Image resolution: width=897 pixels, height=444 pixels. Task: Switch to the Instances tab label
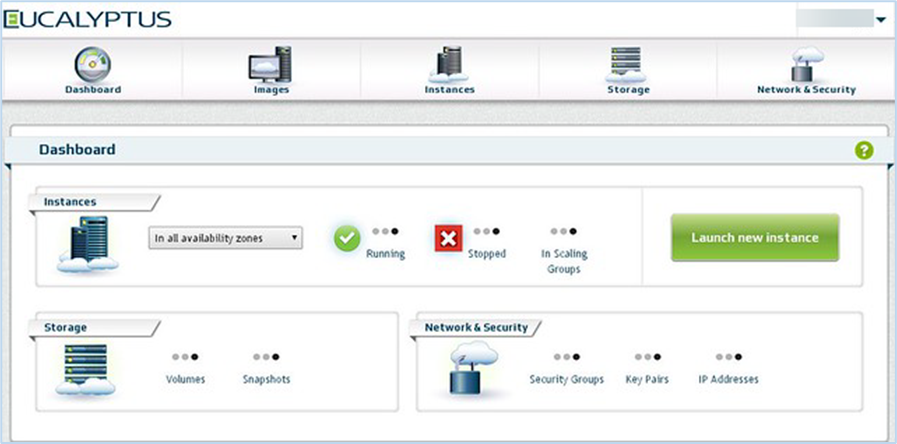pos(450,90)
